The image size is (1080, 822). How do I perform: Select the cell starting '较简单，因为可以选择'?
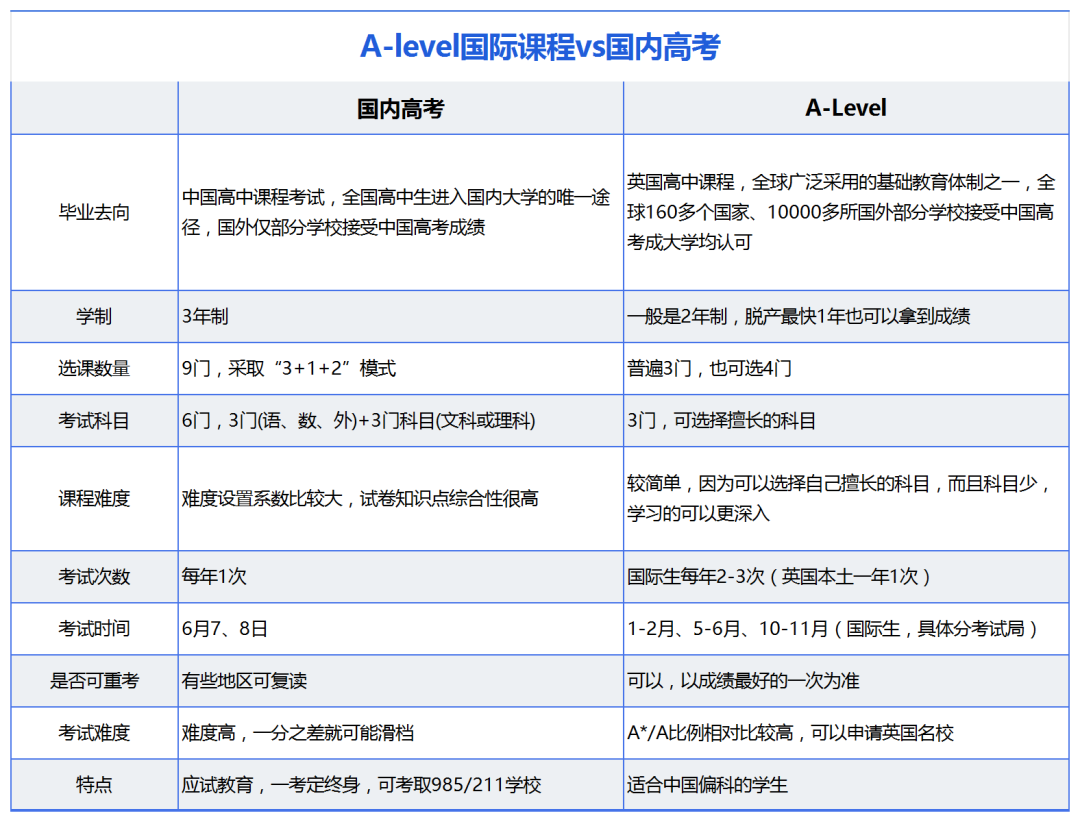click(x=846, y=498)
